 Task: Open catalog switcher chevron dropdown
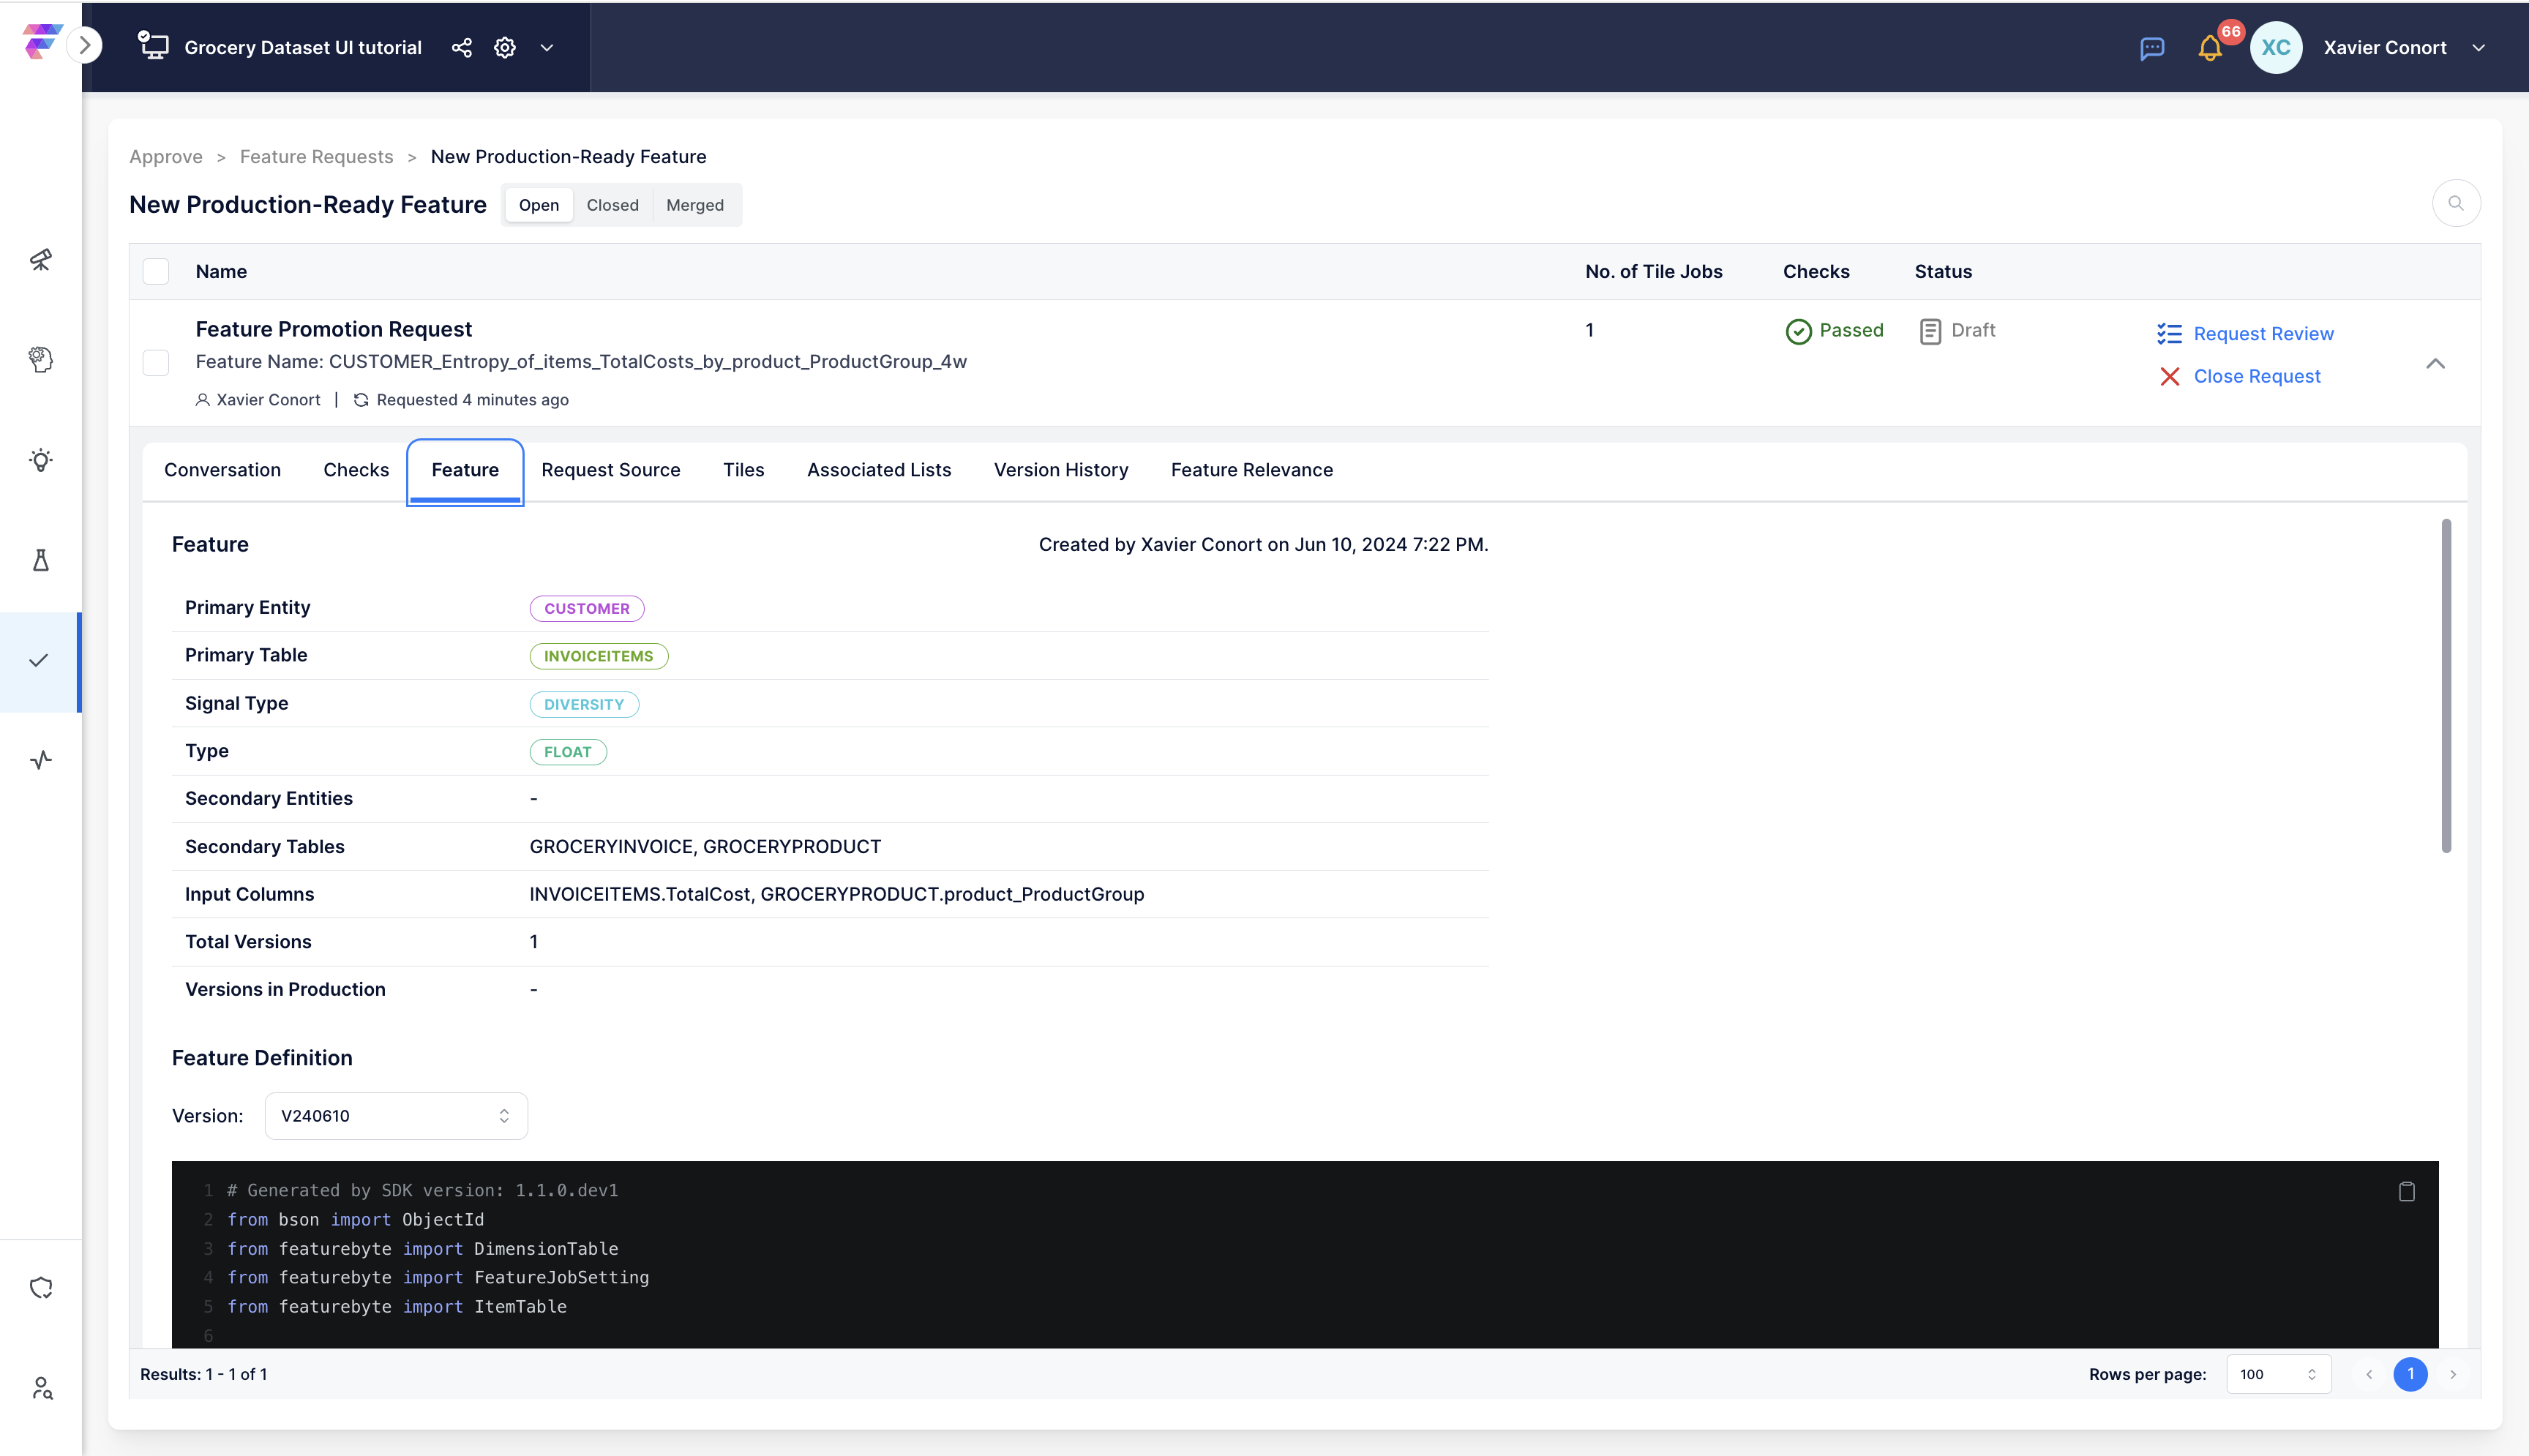coord(547,47)
